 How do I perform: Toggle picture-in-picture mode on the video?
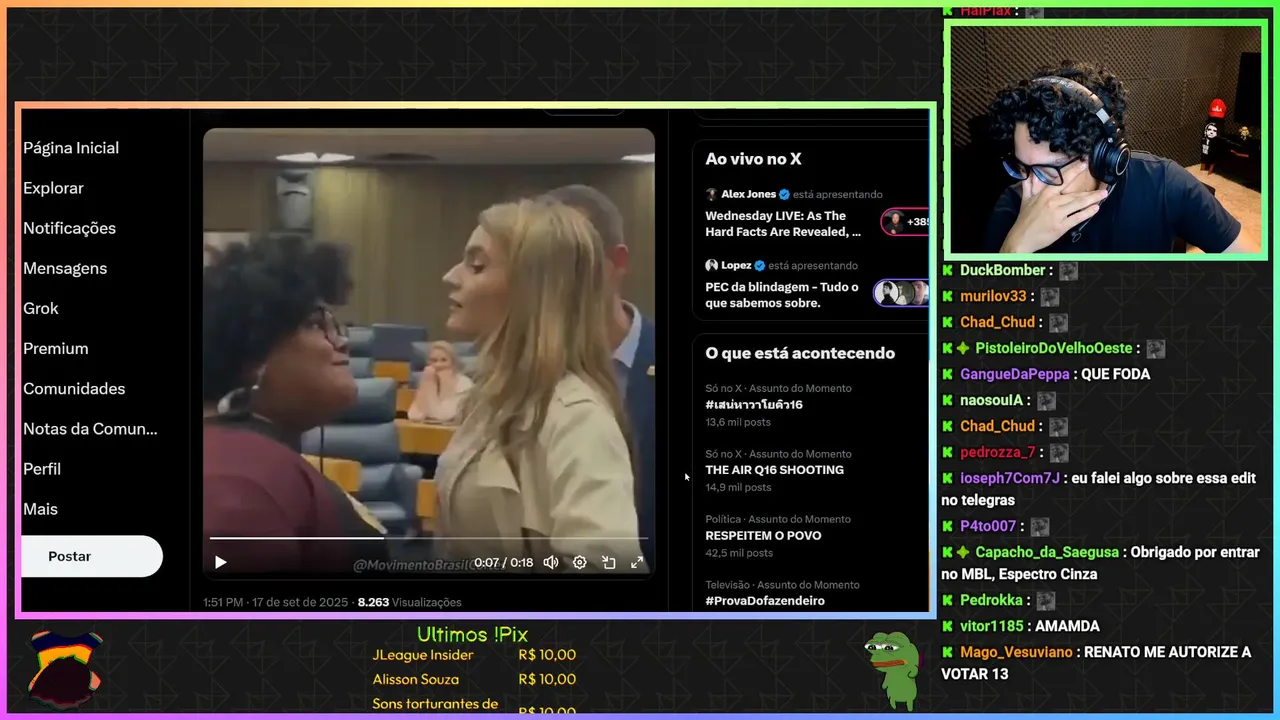608,562
